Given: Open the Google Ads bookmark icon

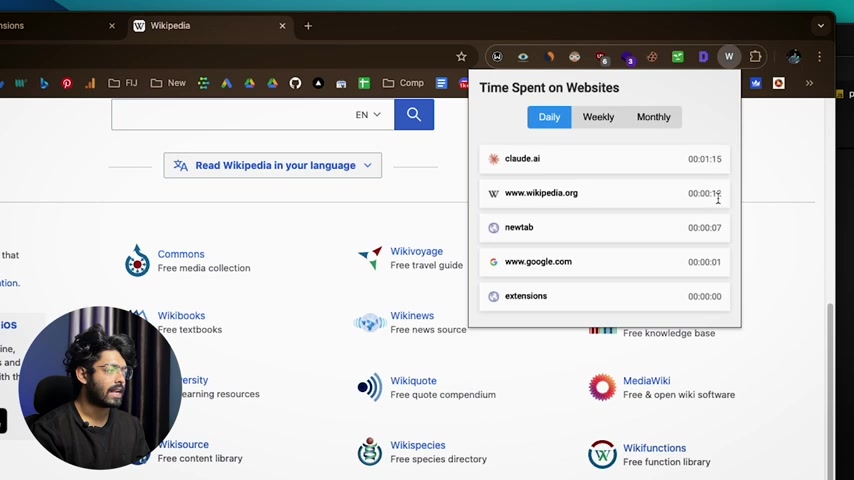Looking at the screenshot, I should (x=227, y=83).
